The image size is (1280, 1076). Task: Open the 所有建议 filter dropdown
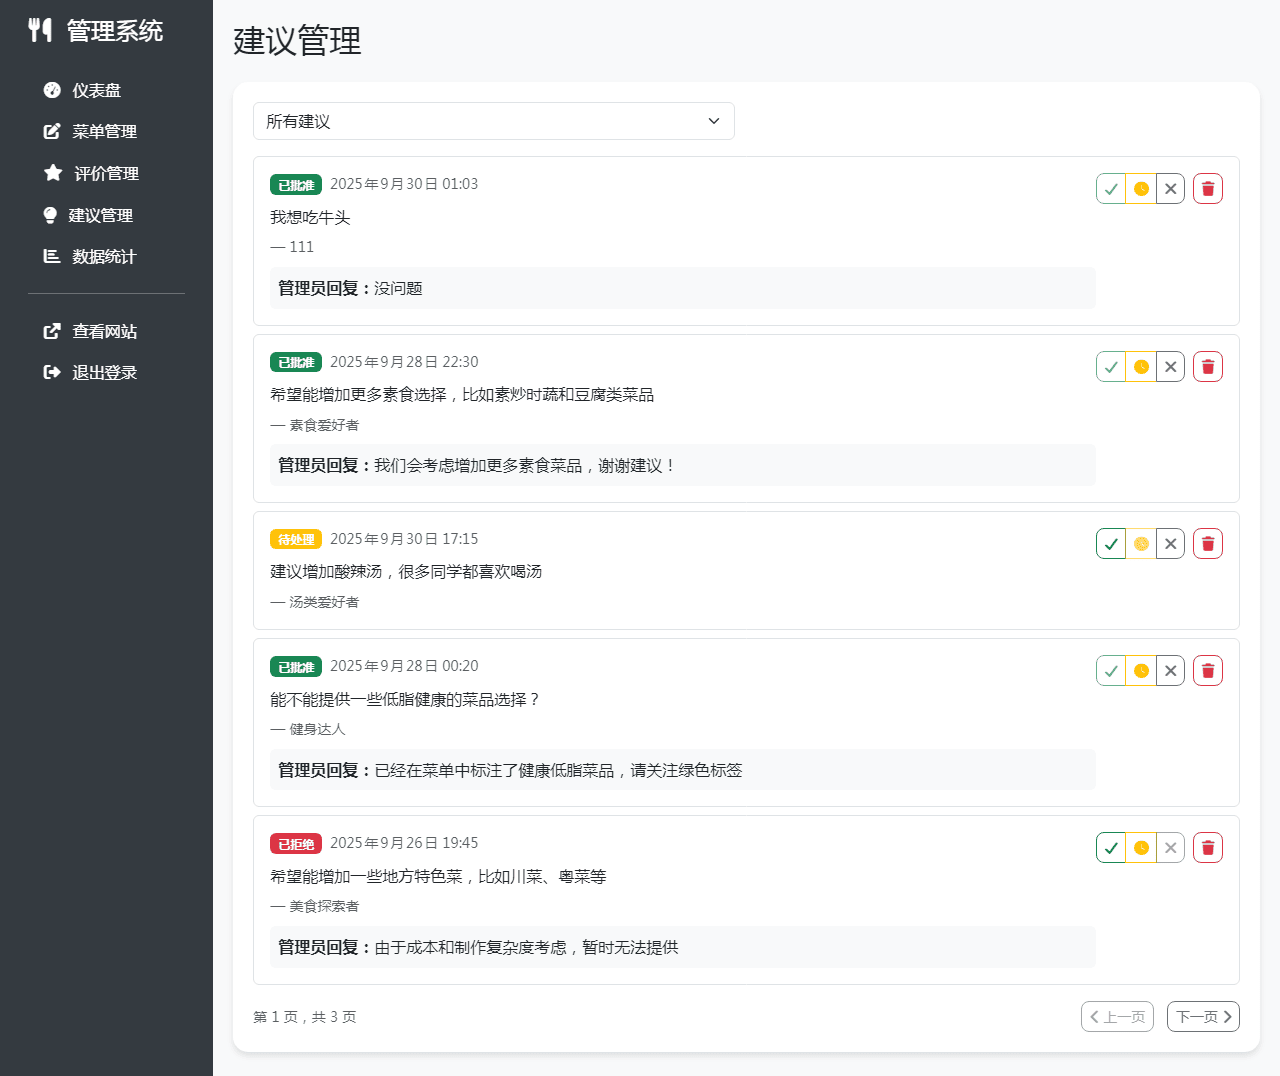(x=494, y=121)
